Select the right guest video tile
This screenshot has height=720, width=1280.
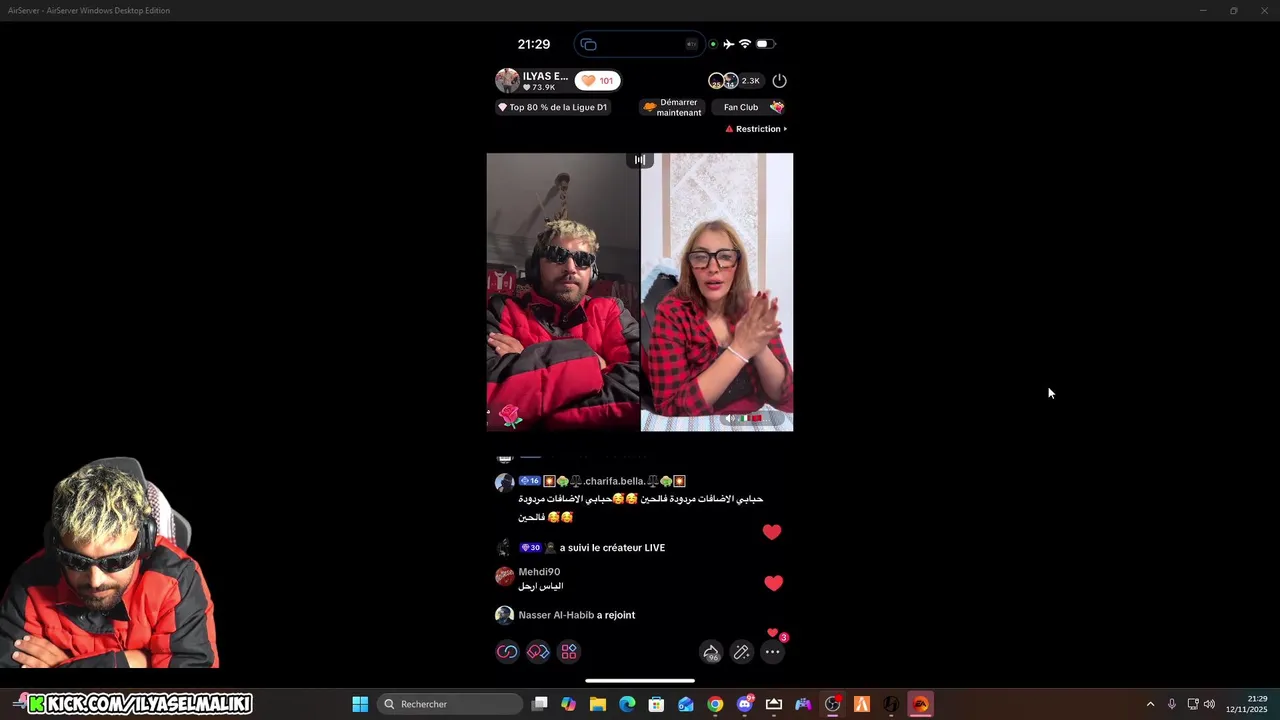click(717, 292)
